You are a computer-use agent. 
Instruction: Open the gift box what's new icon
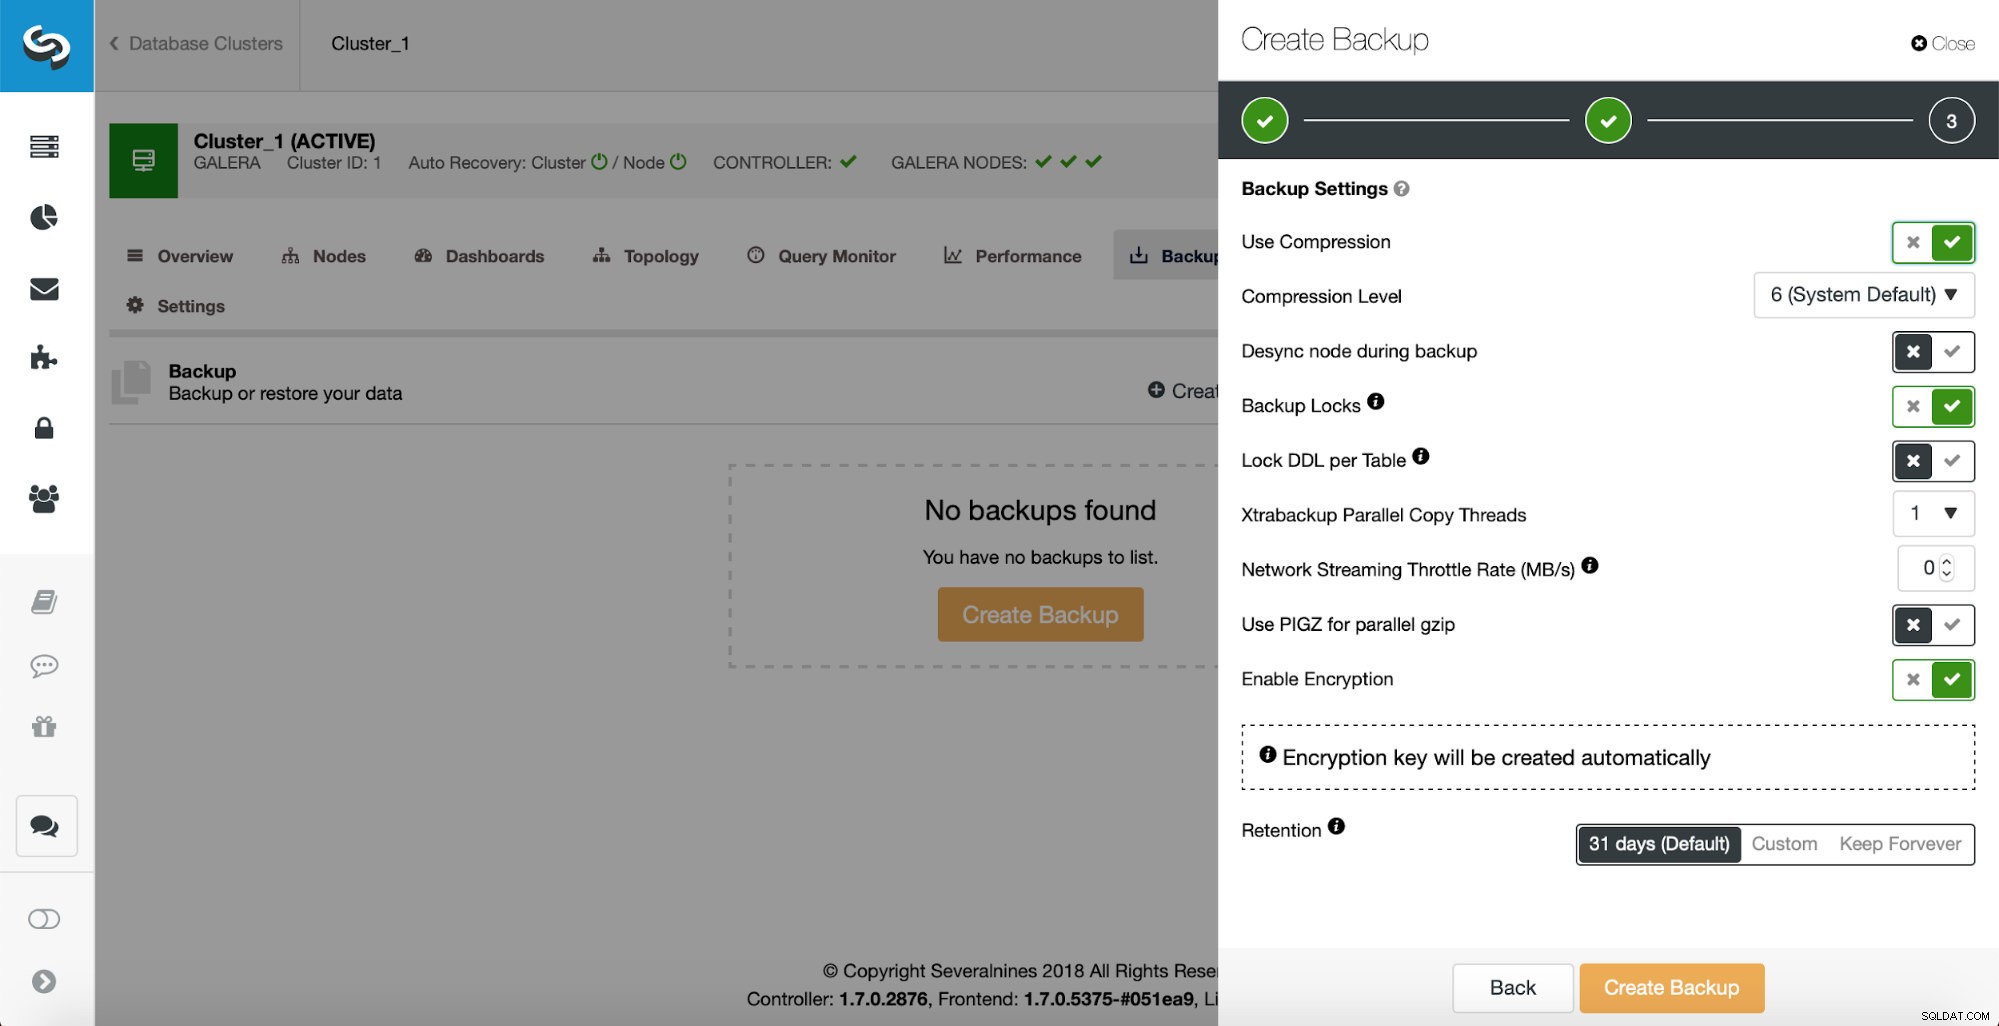point(44,727)
